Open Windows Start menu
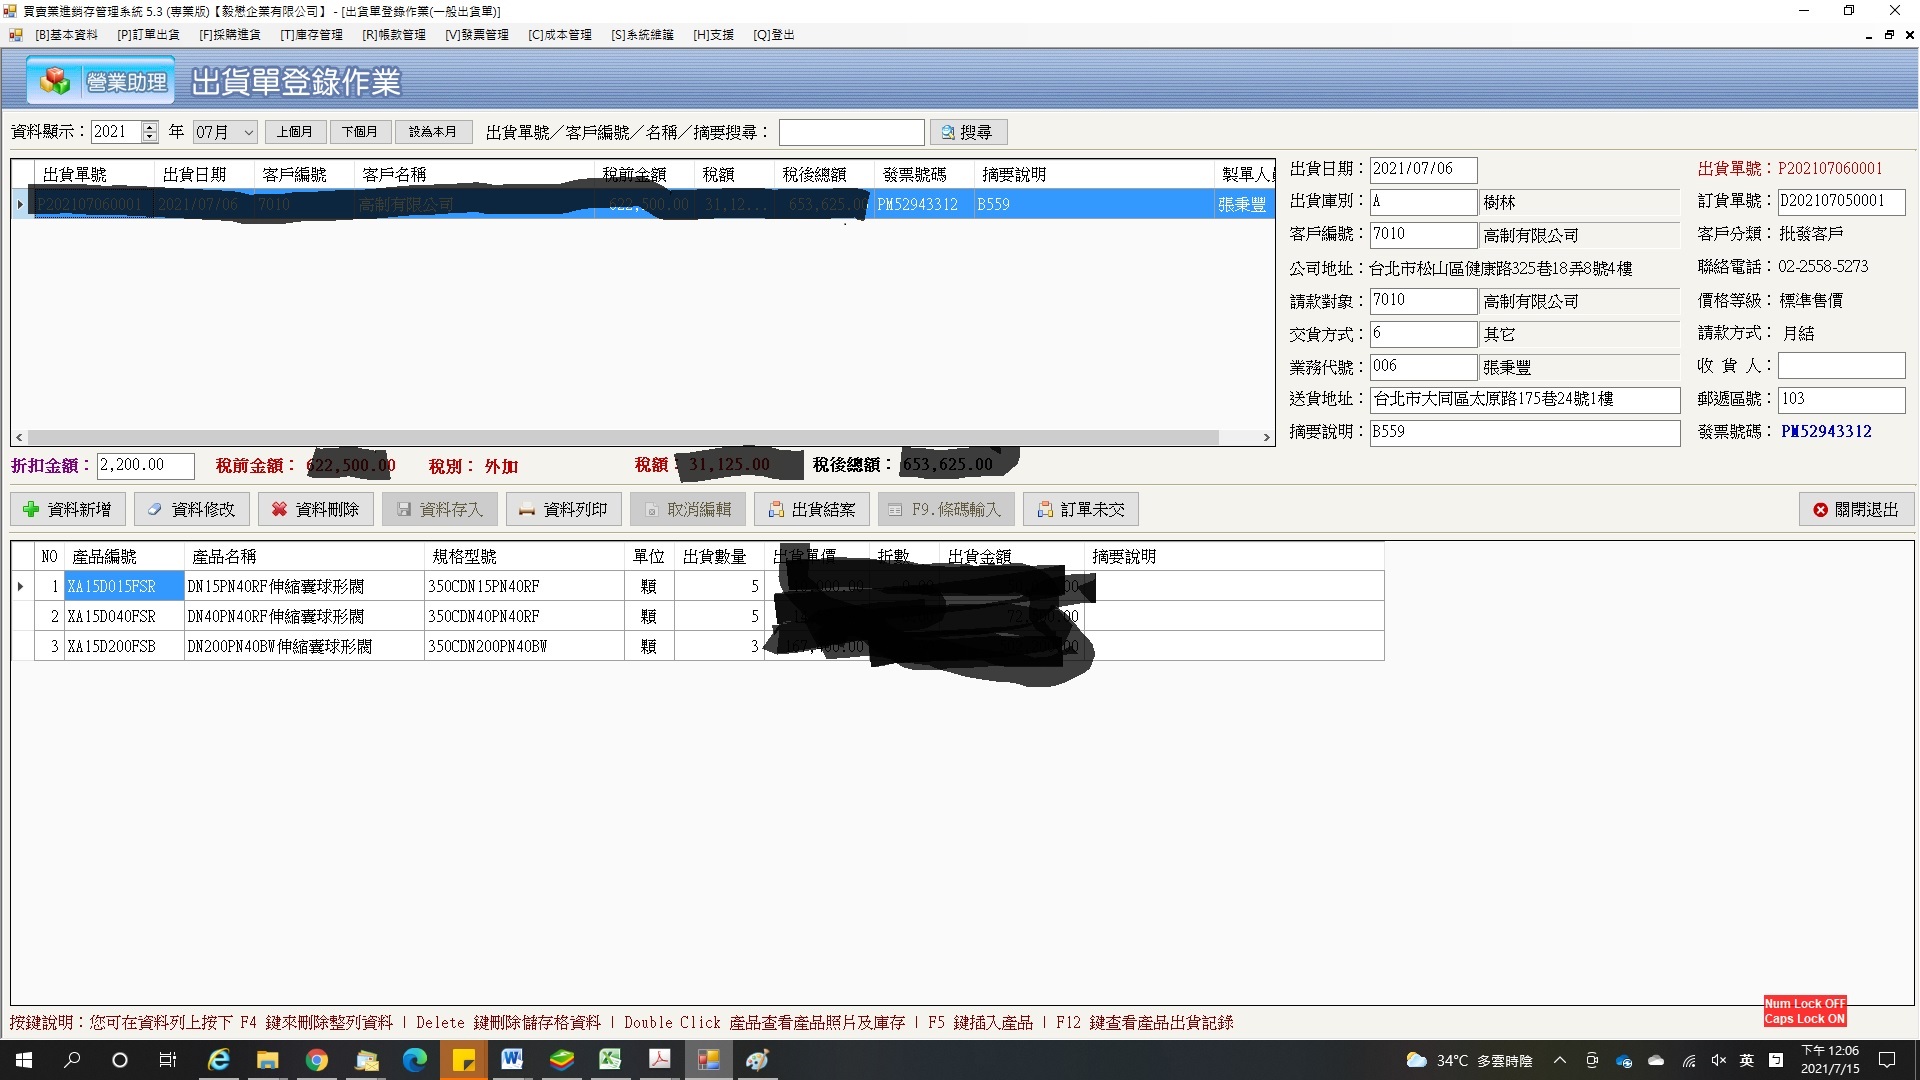The width and height of the screenshot is (1920, 1080). click(x=24, y=1060)
